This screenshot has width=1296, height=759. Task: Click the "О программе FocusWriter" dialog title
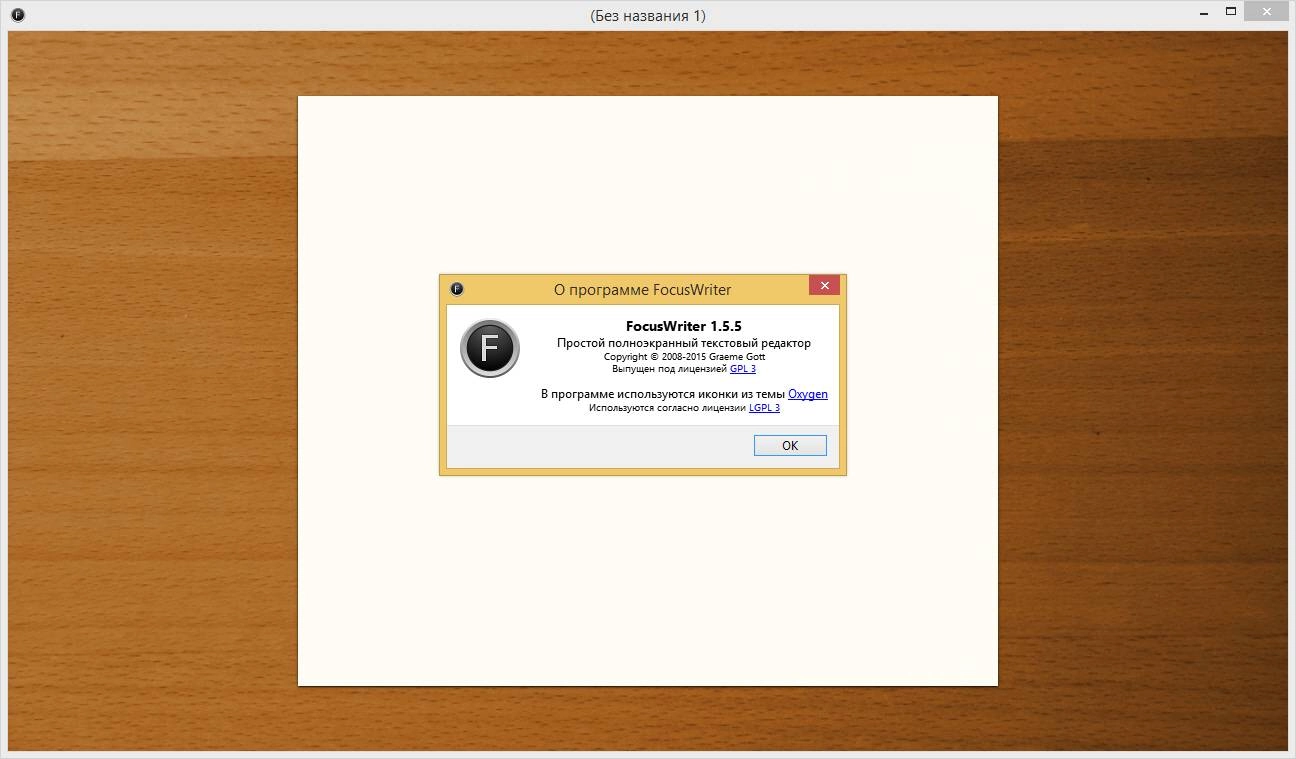pyautogui.click(x=643, y=290)
